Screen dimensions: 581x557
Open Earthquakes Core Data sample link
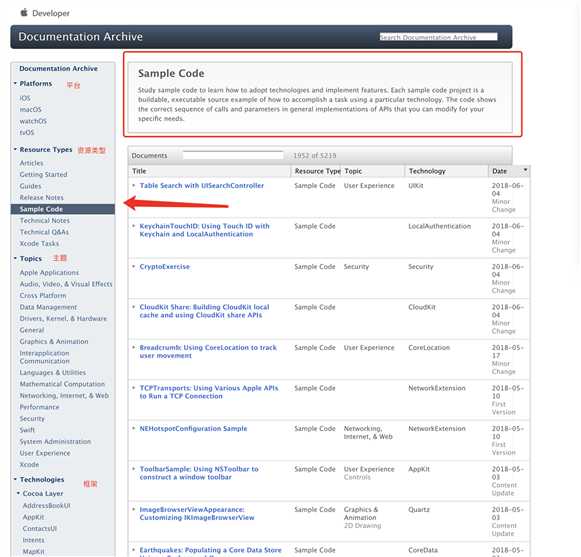click(x=210, y=551)
